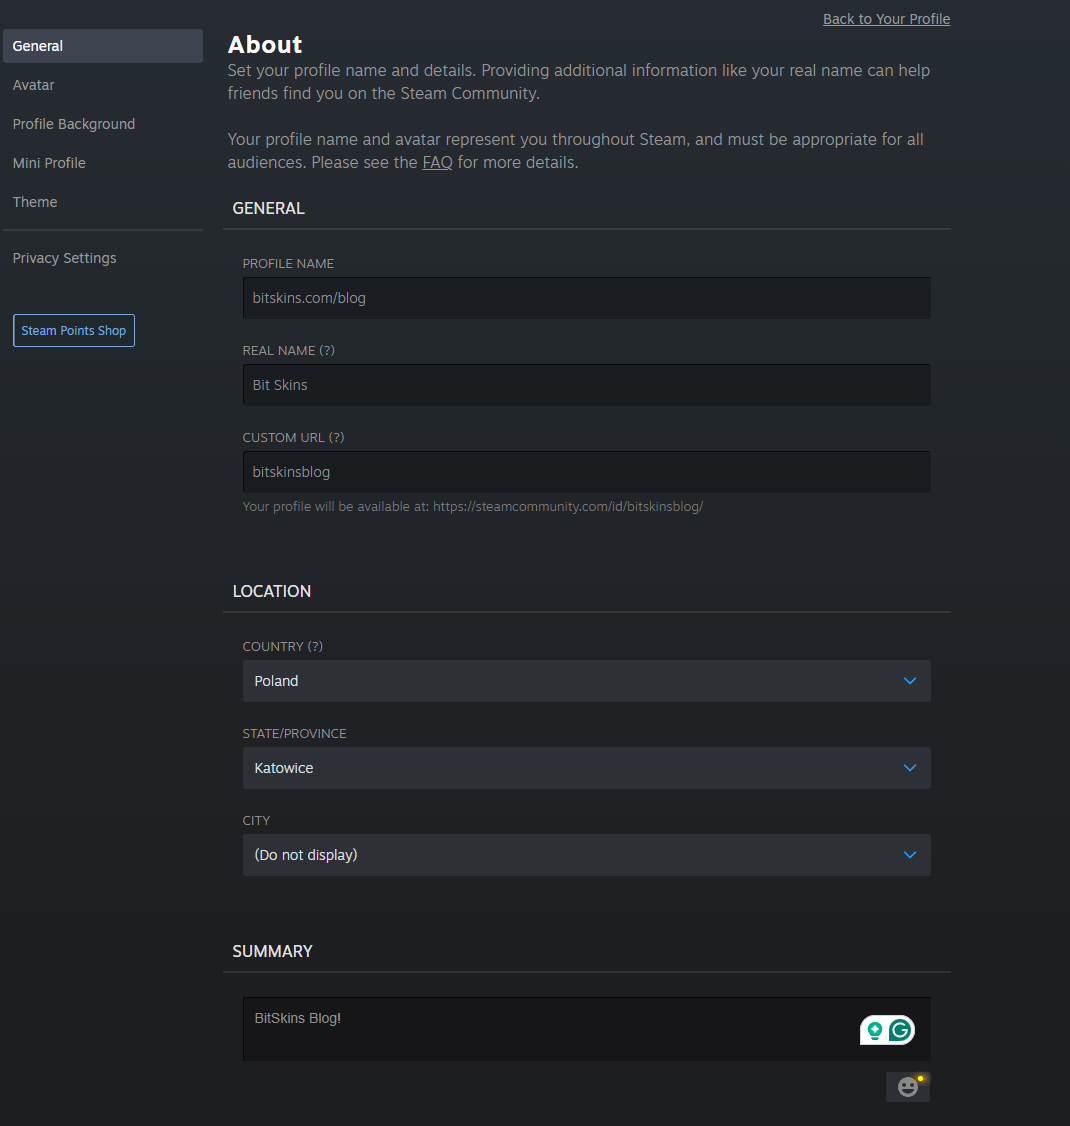
Task: Open the Profile Background section
Action: 74,124
